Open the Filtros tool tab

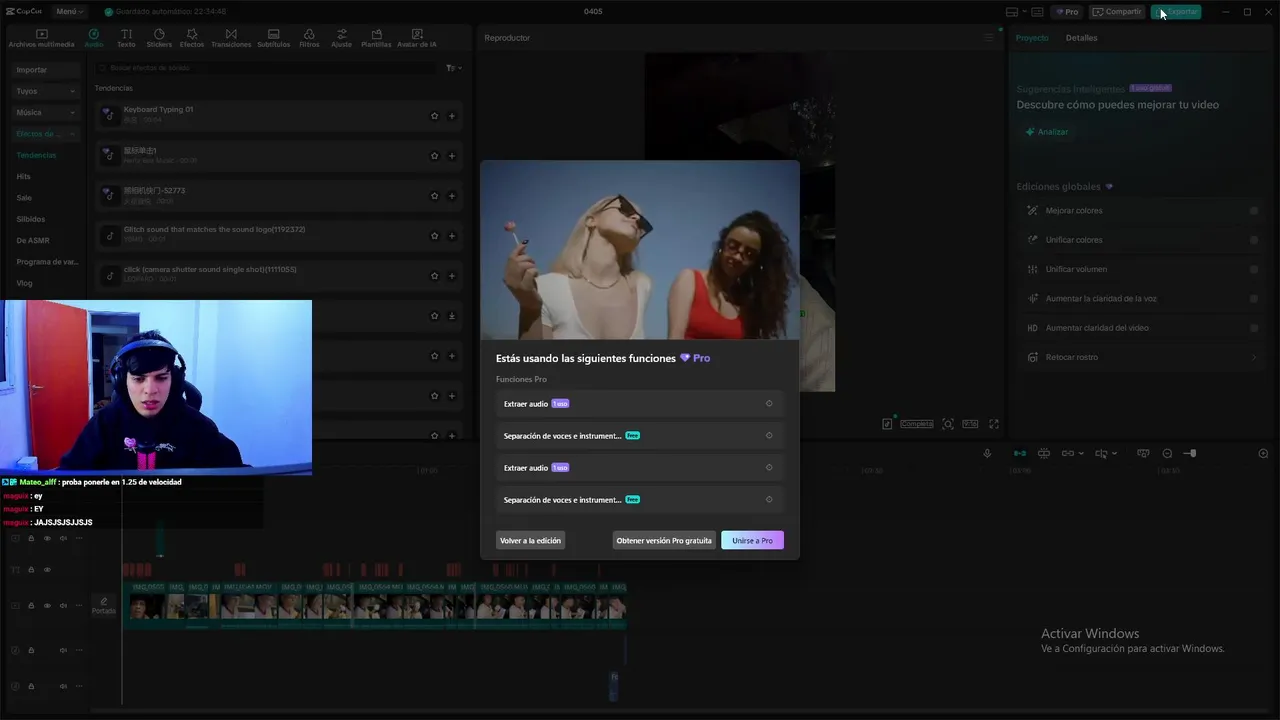point(309,39)
